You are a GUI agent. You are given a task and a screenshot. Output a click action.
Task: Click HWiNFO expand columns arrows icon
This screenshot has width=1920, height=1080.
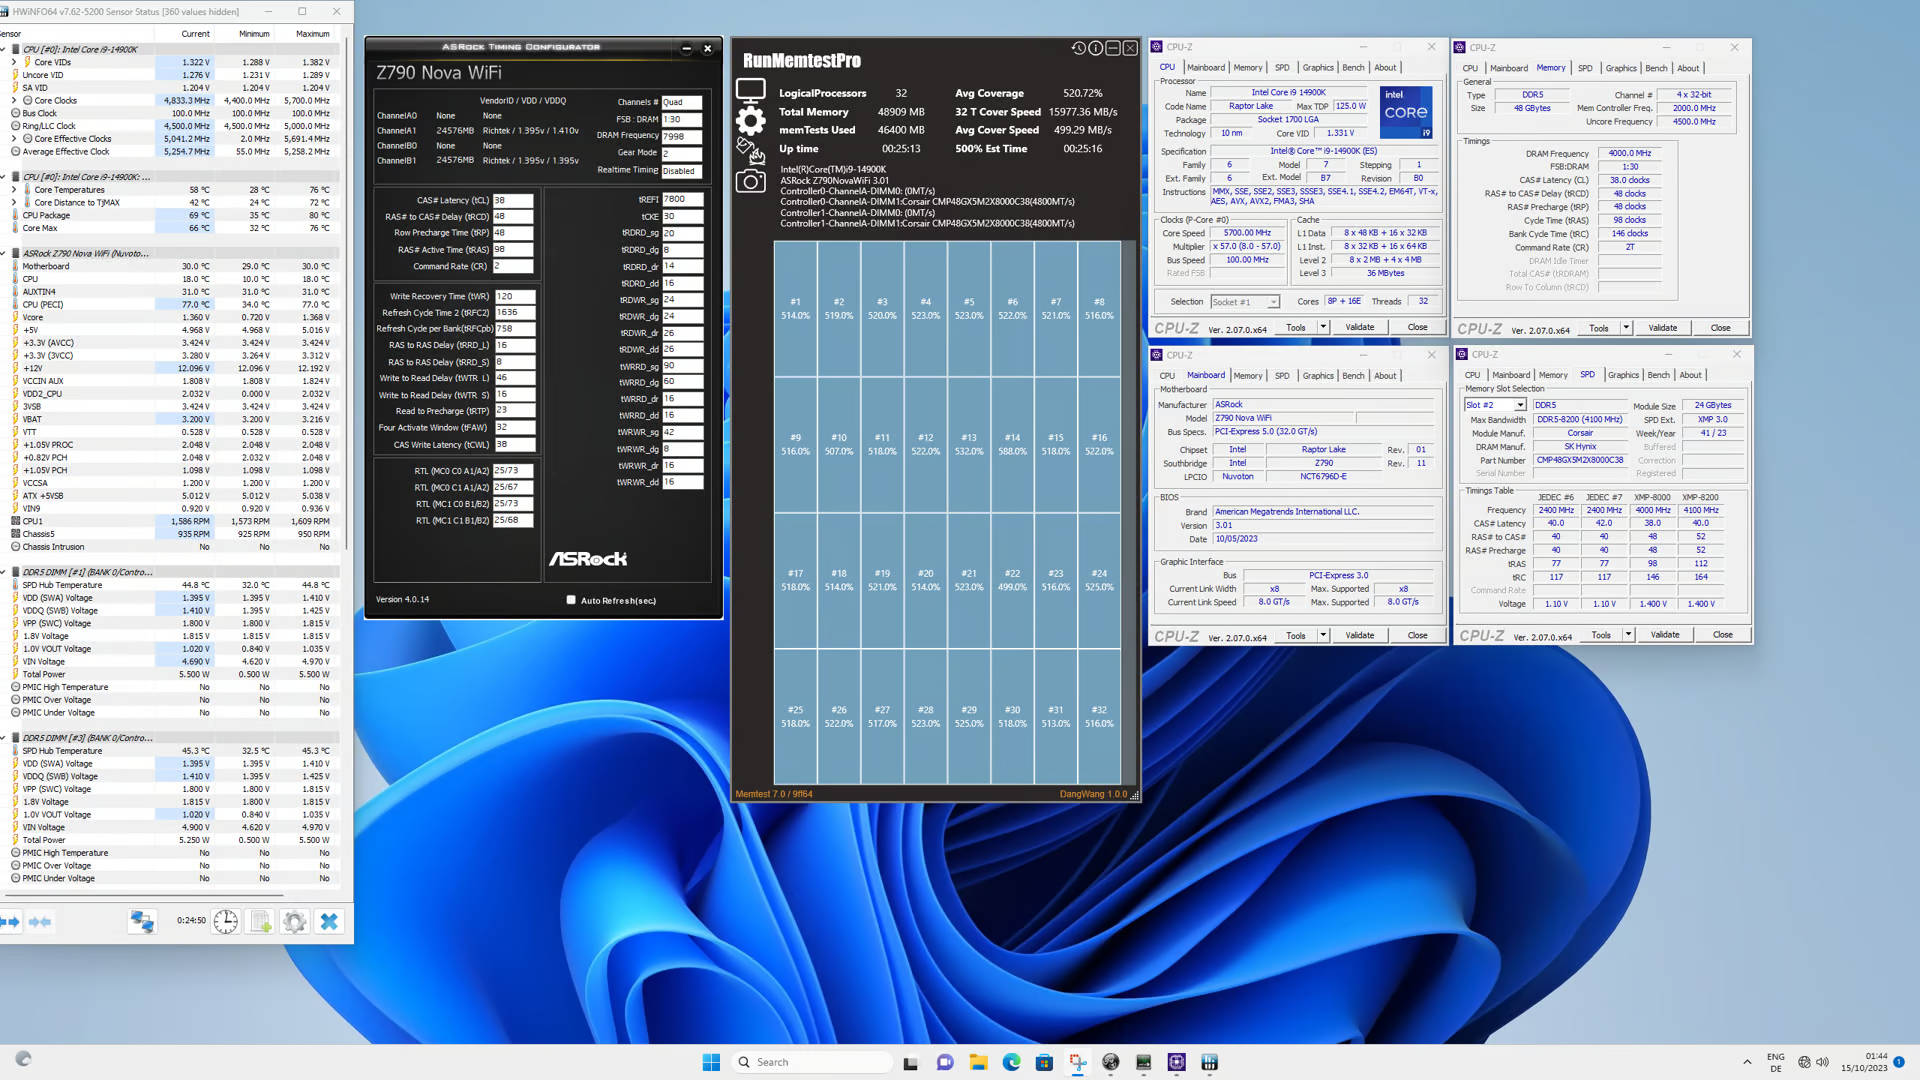[10, 921]
